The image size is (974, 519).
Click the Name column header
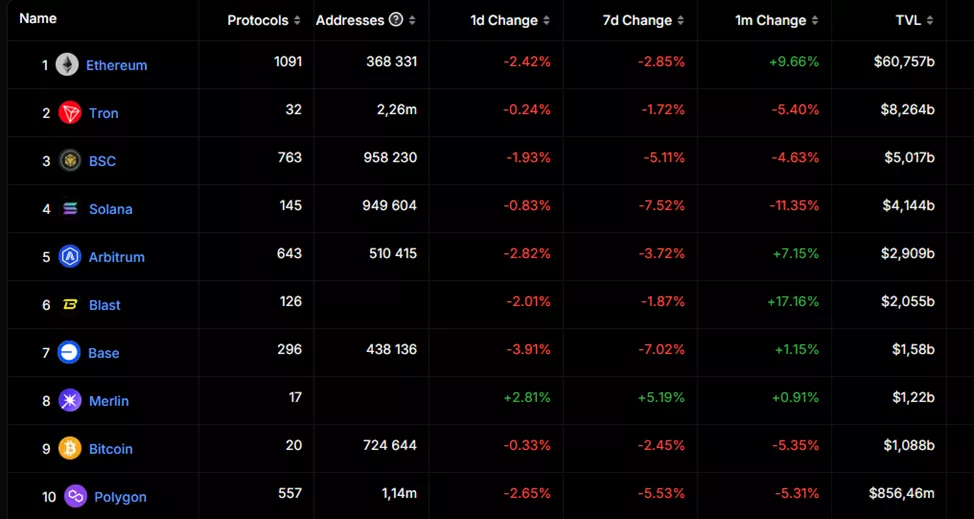(x=38, y=19)
